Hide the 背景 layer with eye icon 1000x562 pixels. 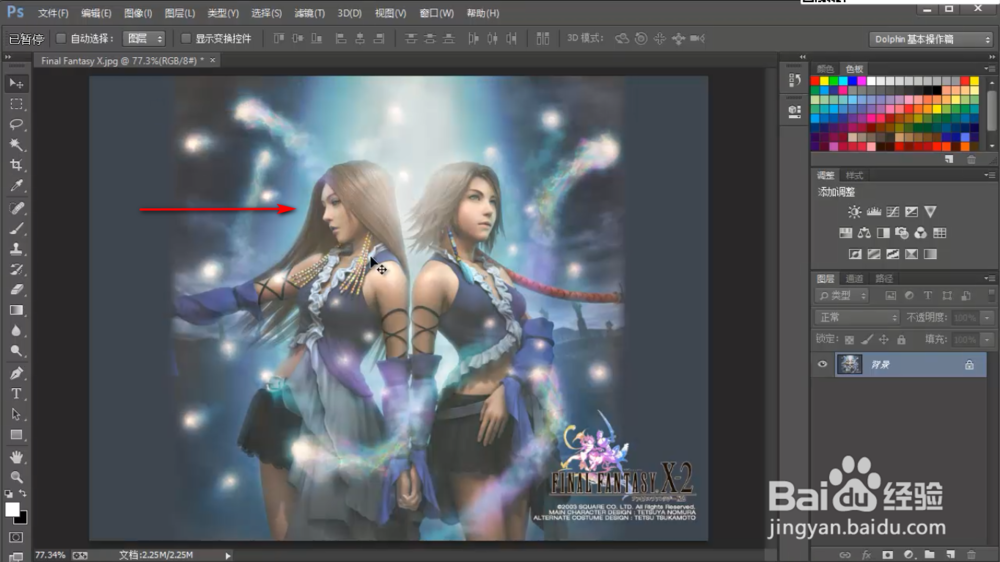click(x=823, y=364)
